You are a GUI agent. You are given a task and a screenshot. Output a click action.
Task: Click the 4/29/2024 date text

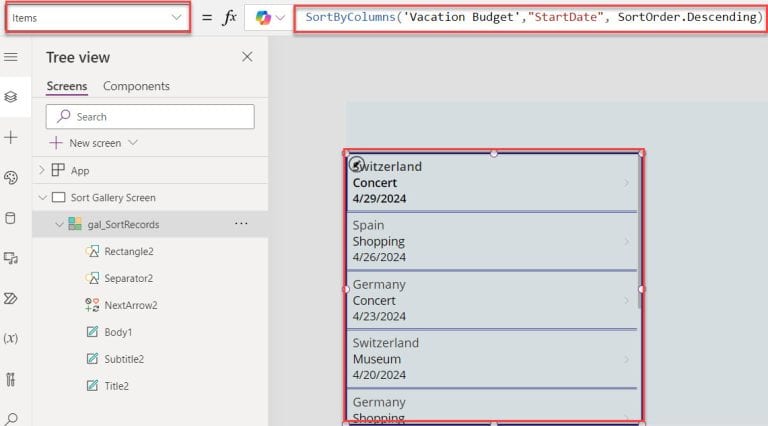[379, 199]
